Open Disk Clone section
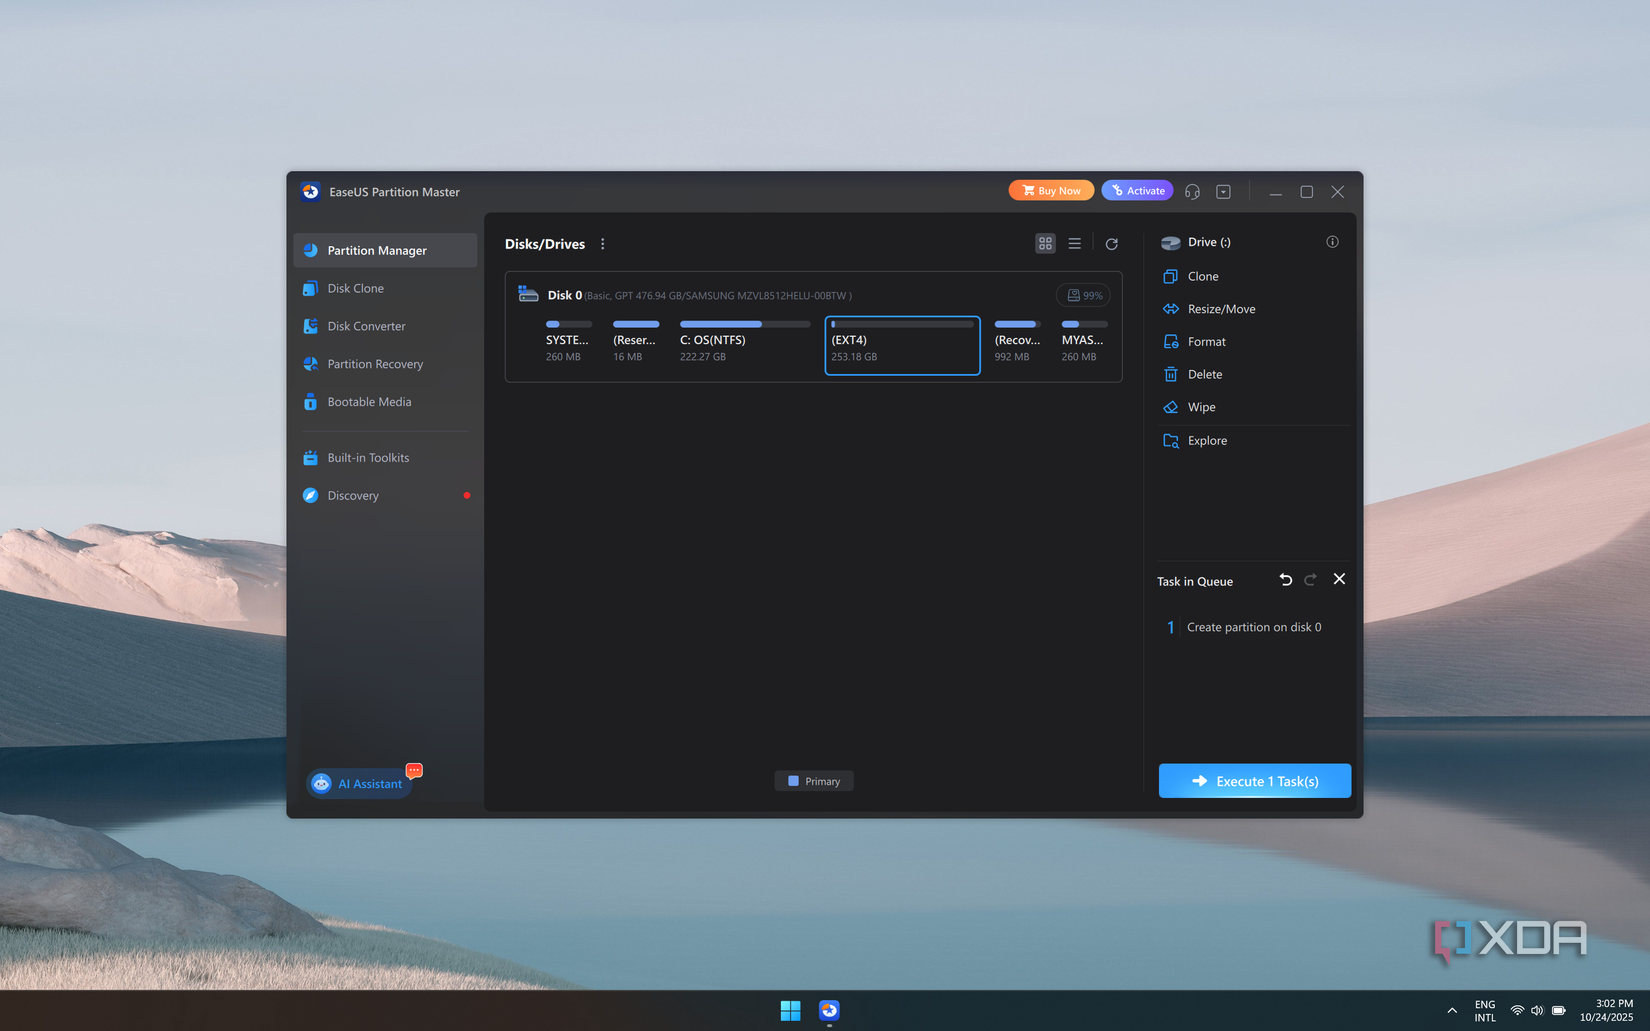This screenshot has height=1031, width=1650. pos(385,288)
